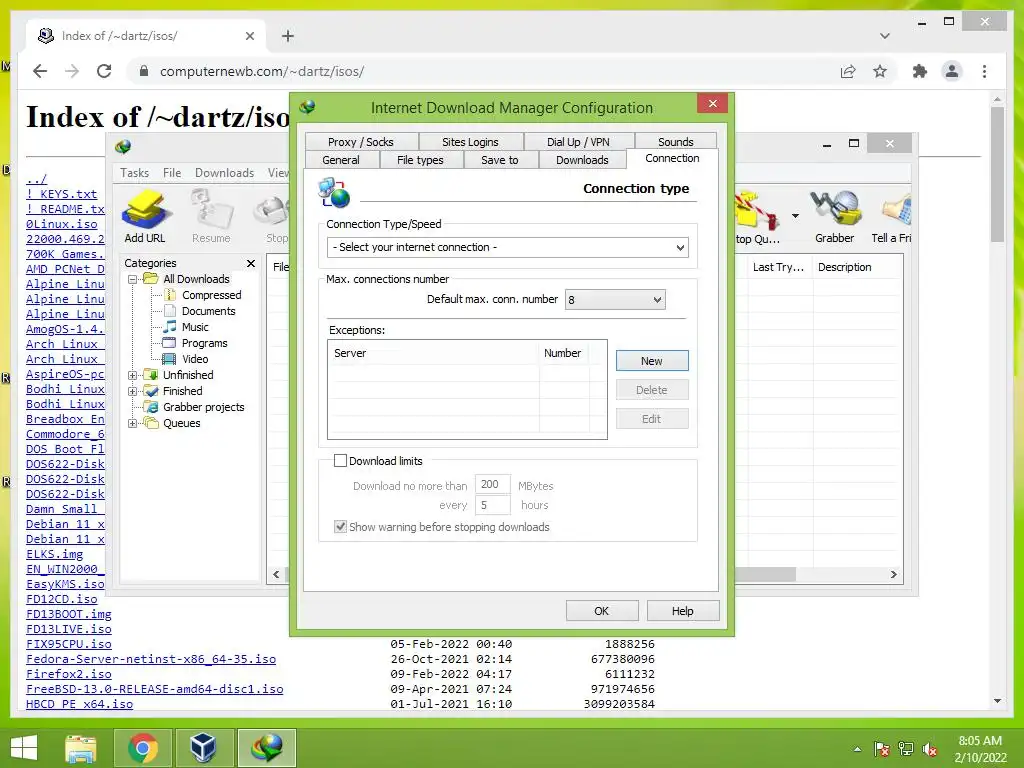Open the File menu in IDM
The image size is (1024, 768).
point(172,173)
